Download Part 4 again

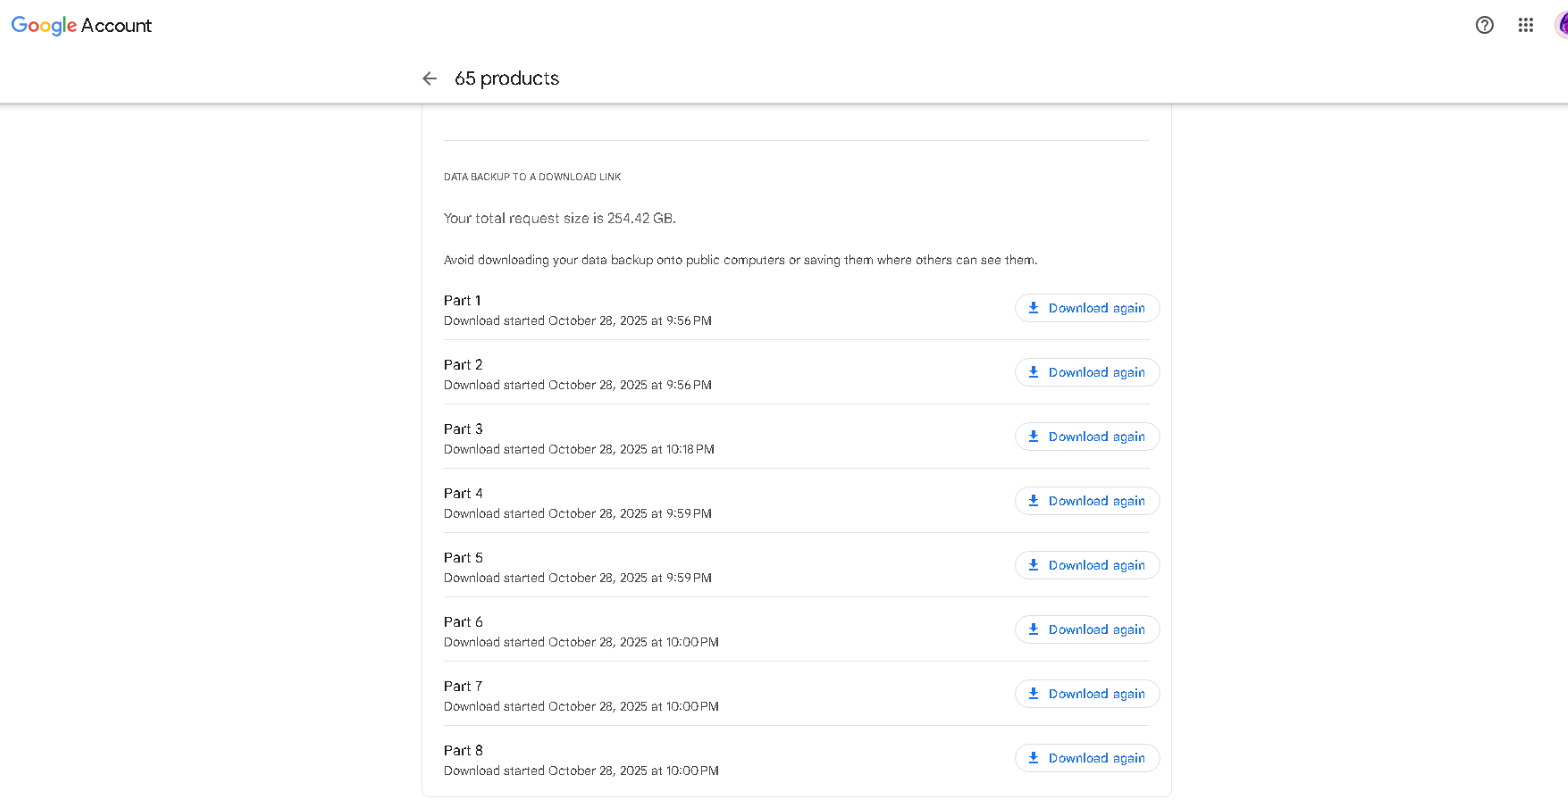click(x=1087, y=501)
